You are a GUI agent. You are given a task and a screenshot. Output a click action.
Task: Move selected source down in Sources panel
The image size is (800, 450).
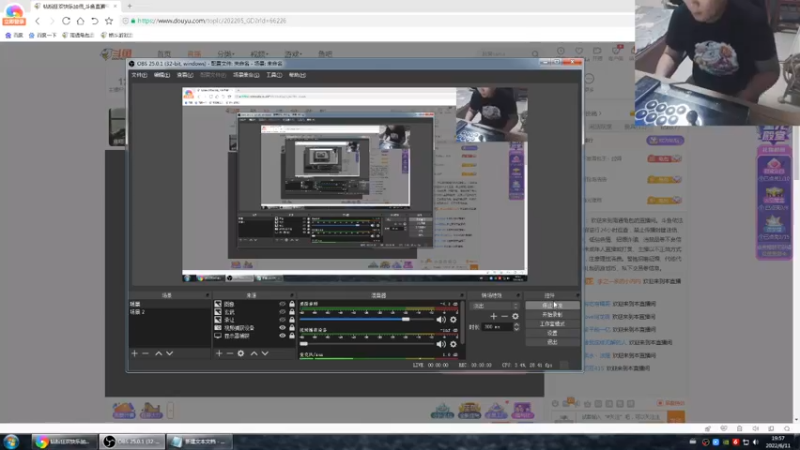coord(265,353)
